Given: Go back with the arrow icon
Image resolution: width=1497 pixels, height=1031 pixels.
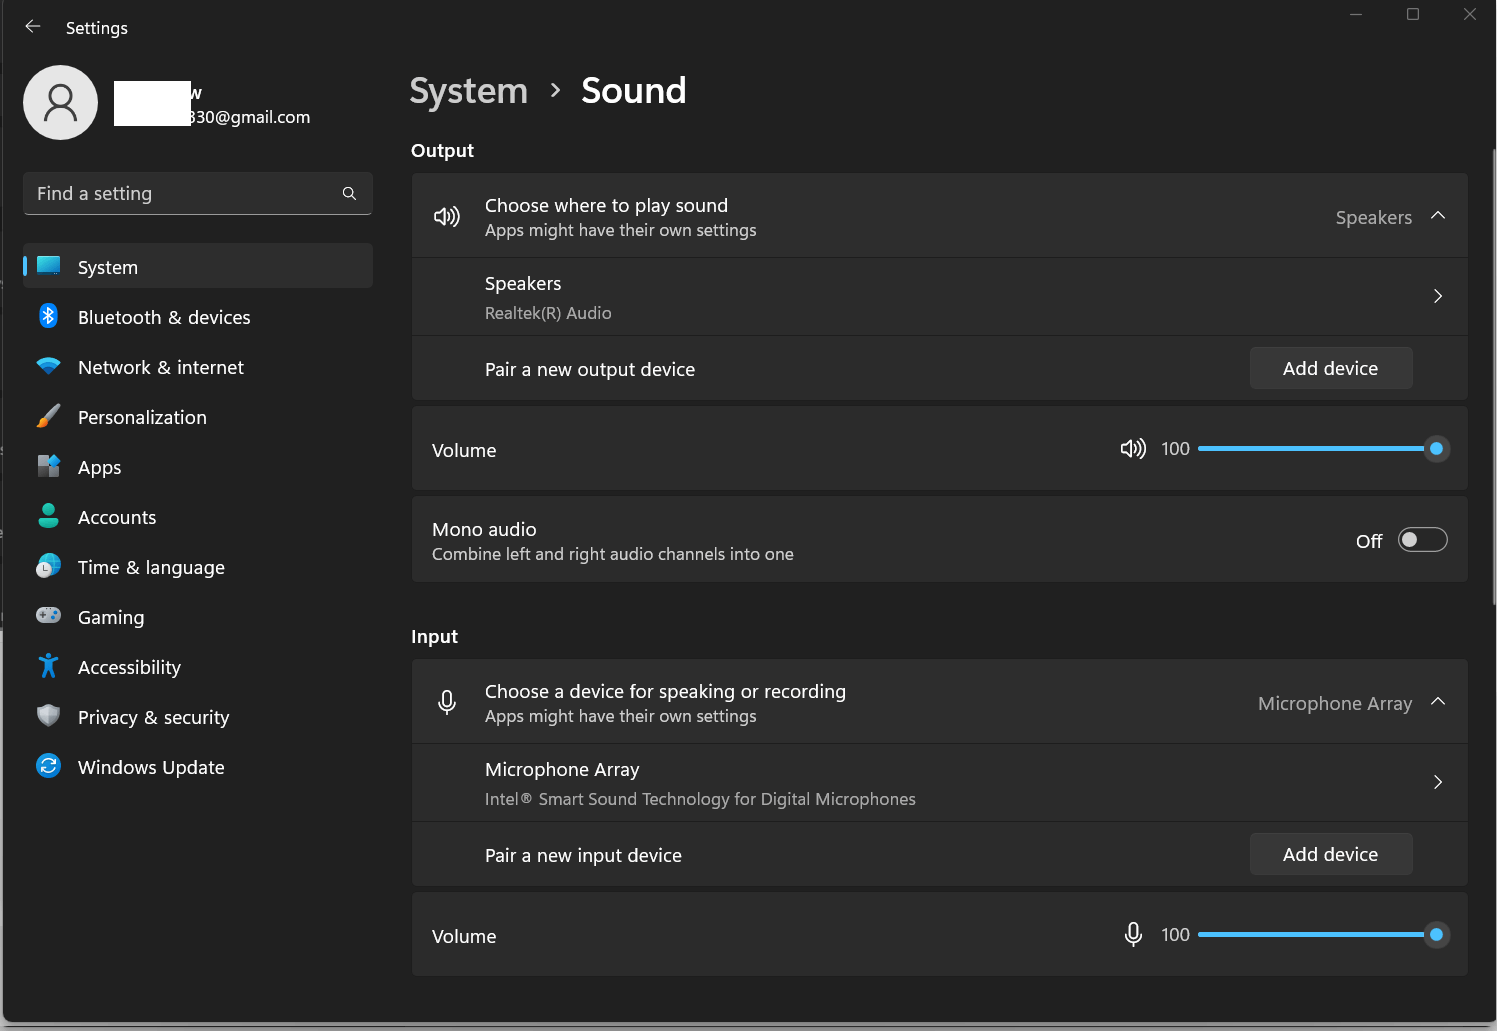Looking at the screenshot, I should coord(33,27).
